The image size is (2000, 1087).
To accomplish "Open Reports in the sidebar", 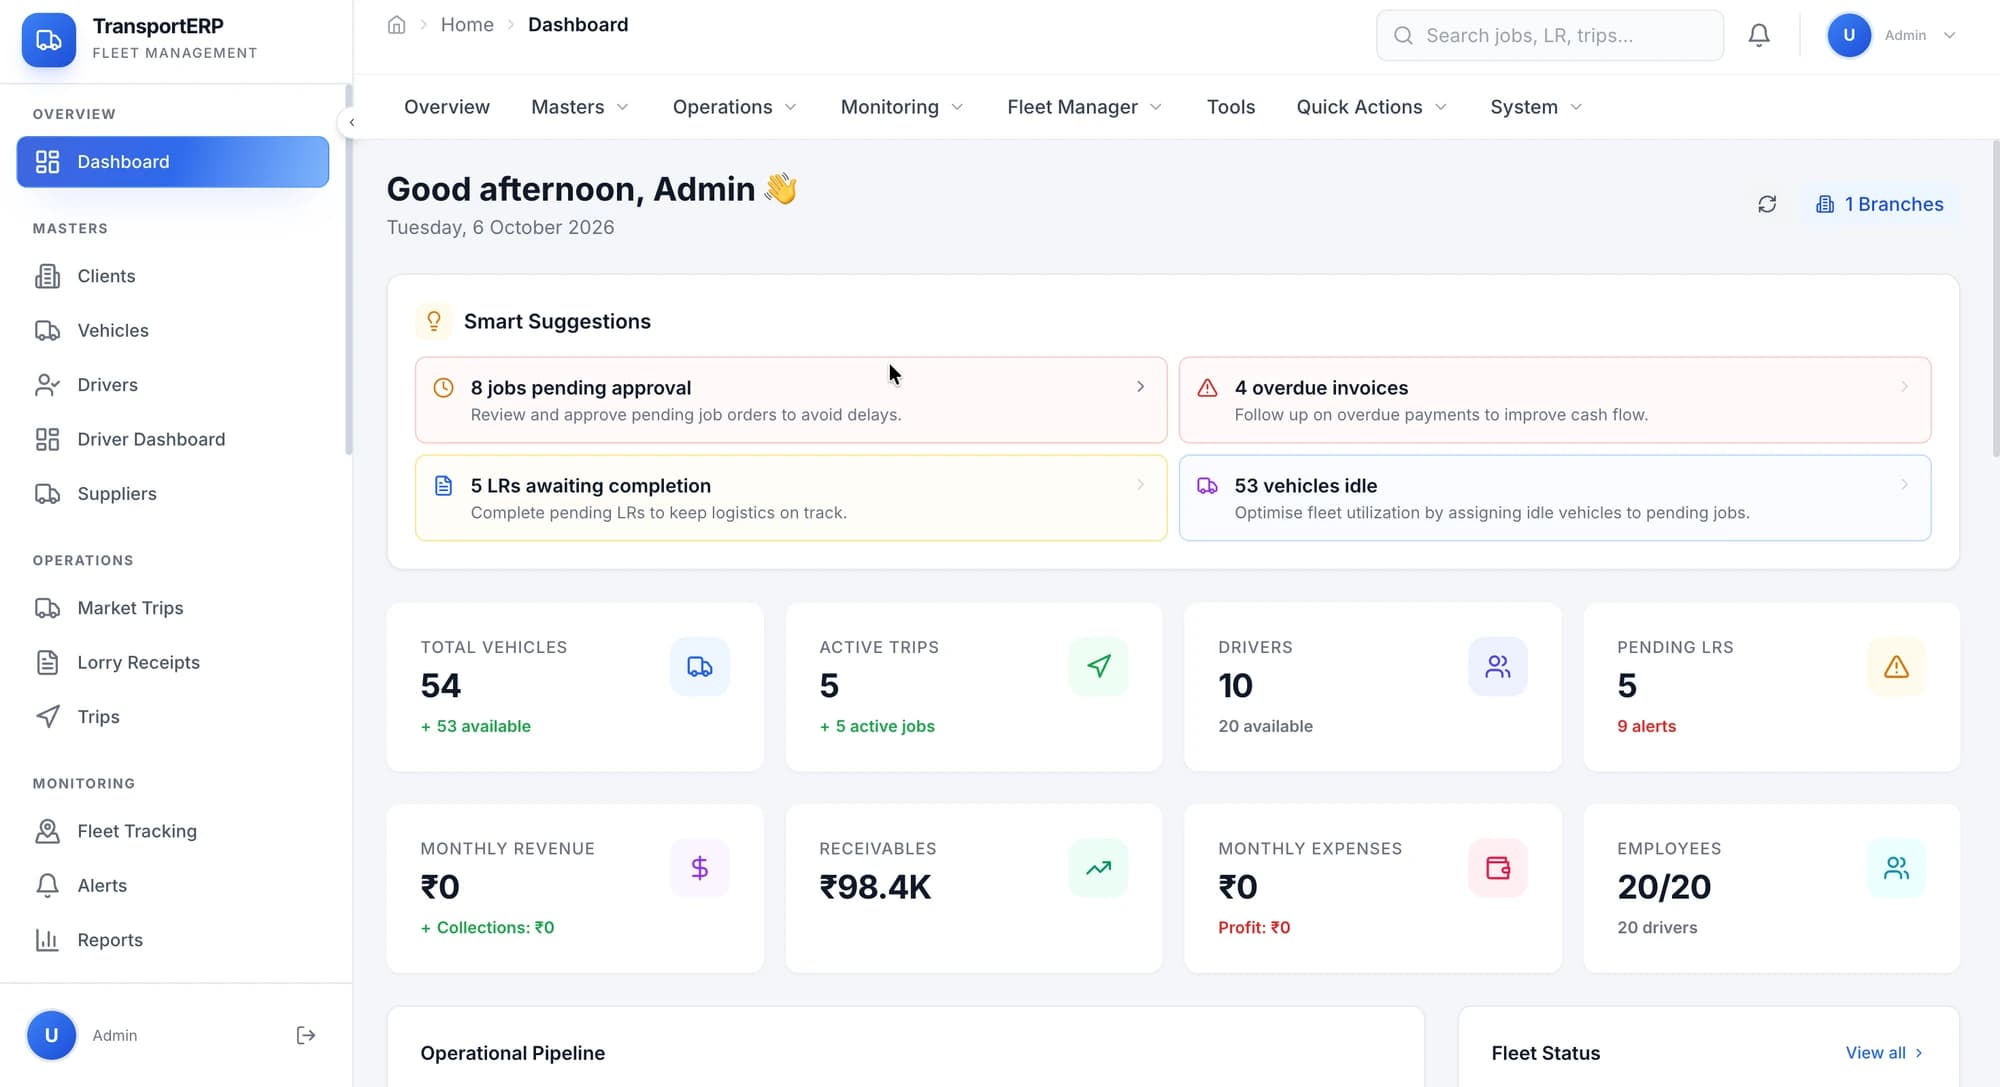I will click(173, 940).
